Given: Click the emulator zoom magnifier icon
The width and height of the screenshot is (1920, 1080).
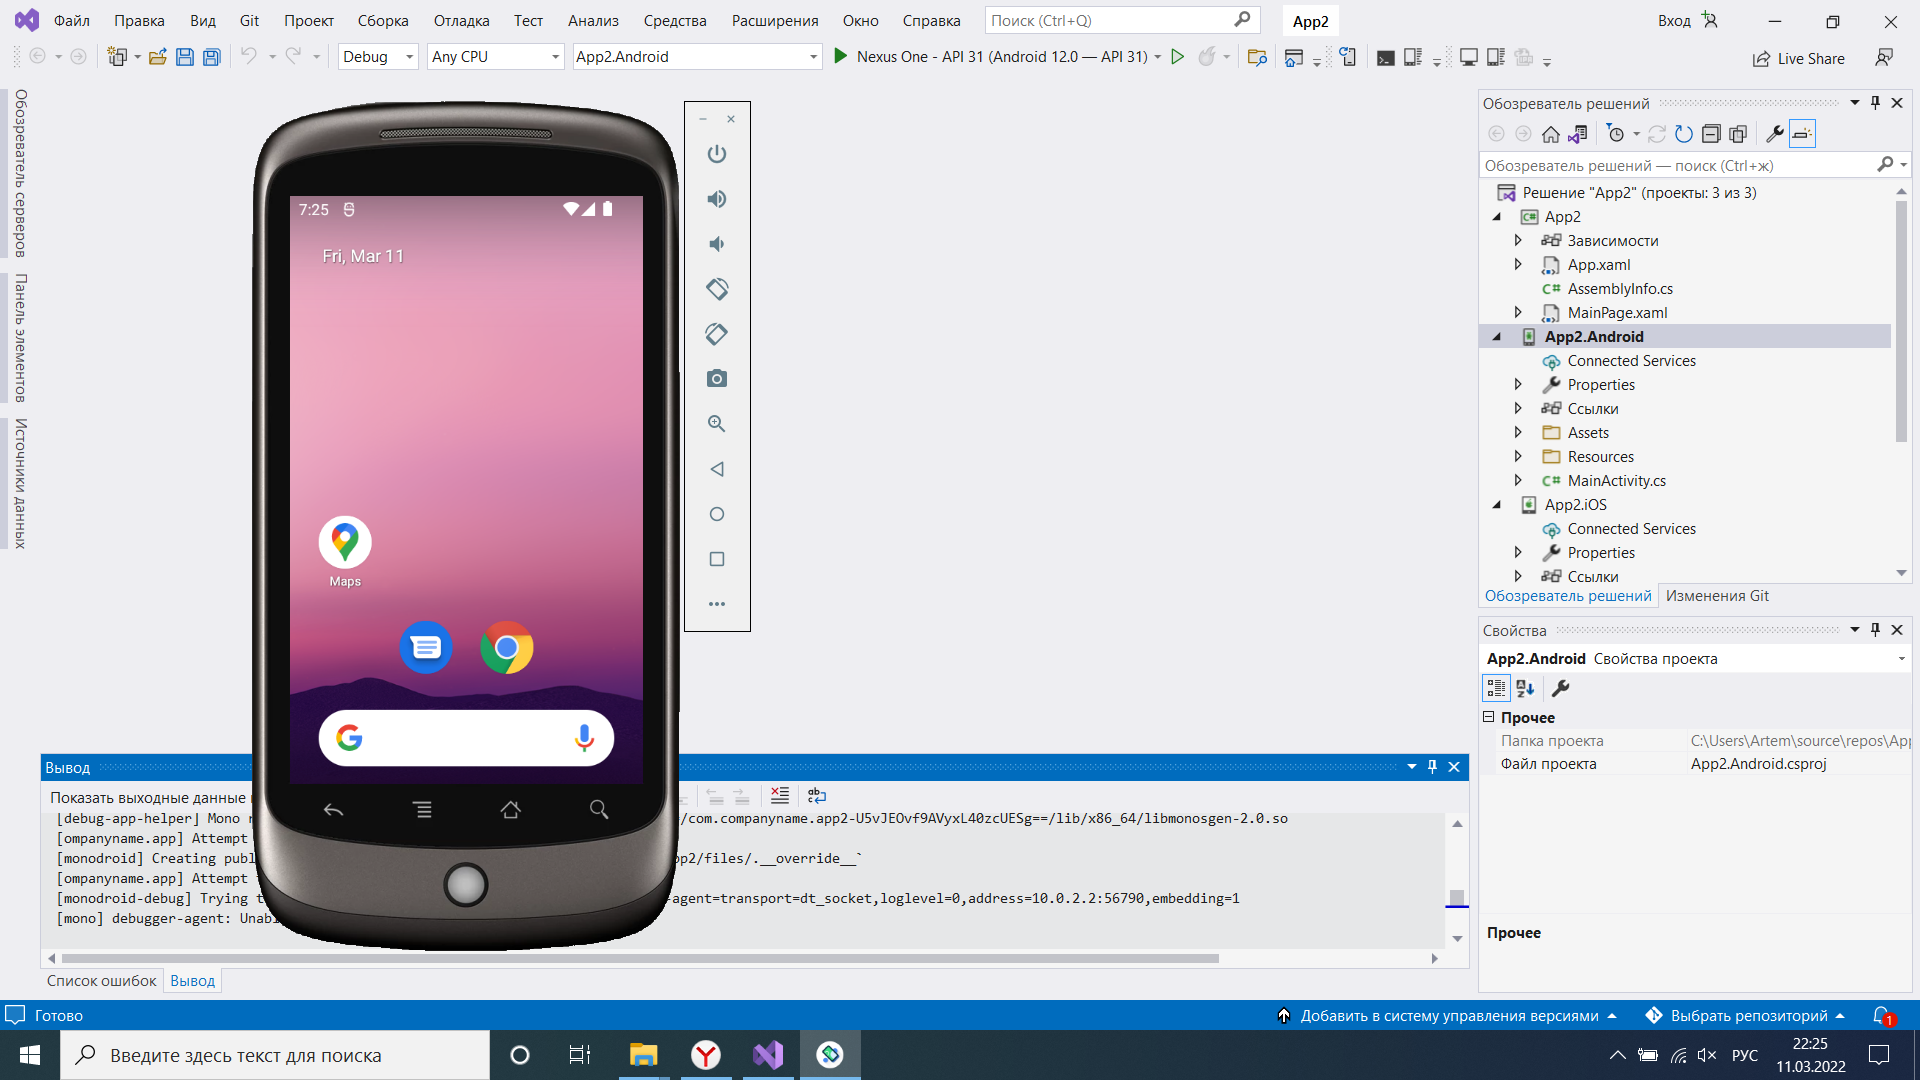Looking at the screenshot, I should pyautogui.click(x=717, y=424).
